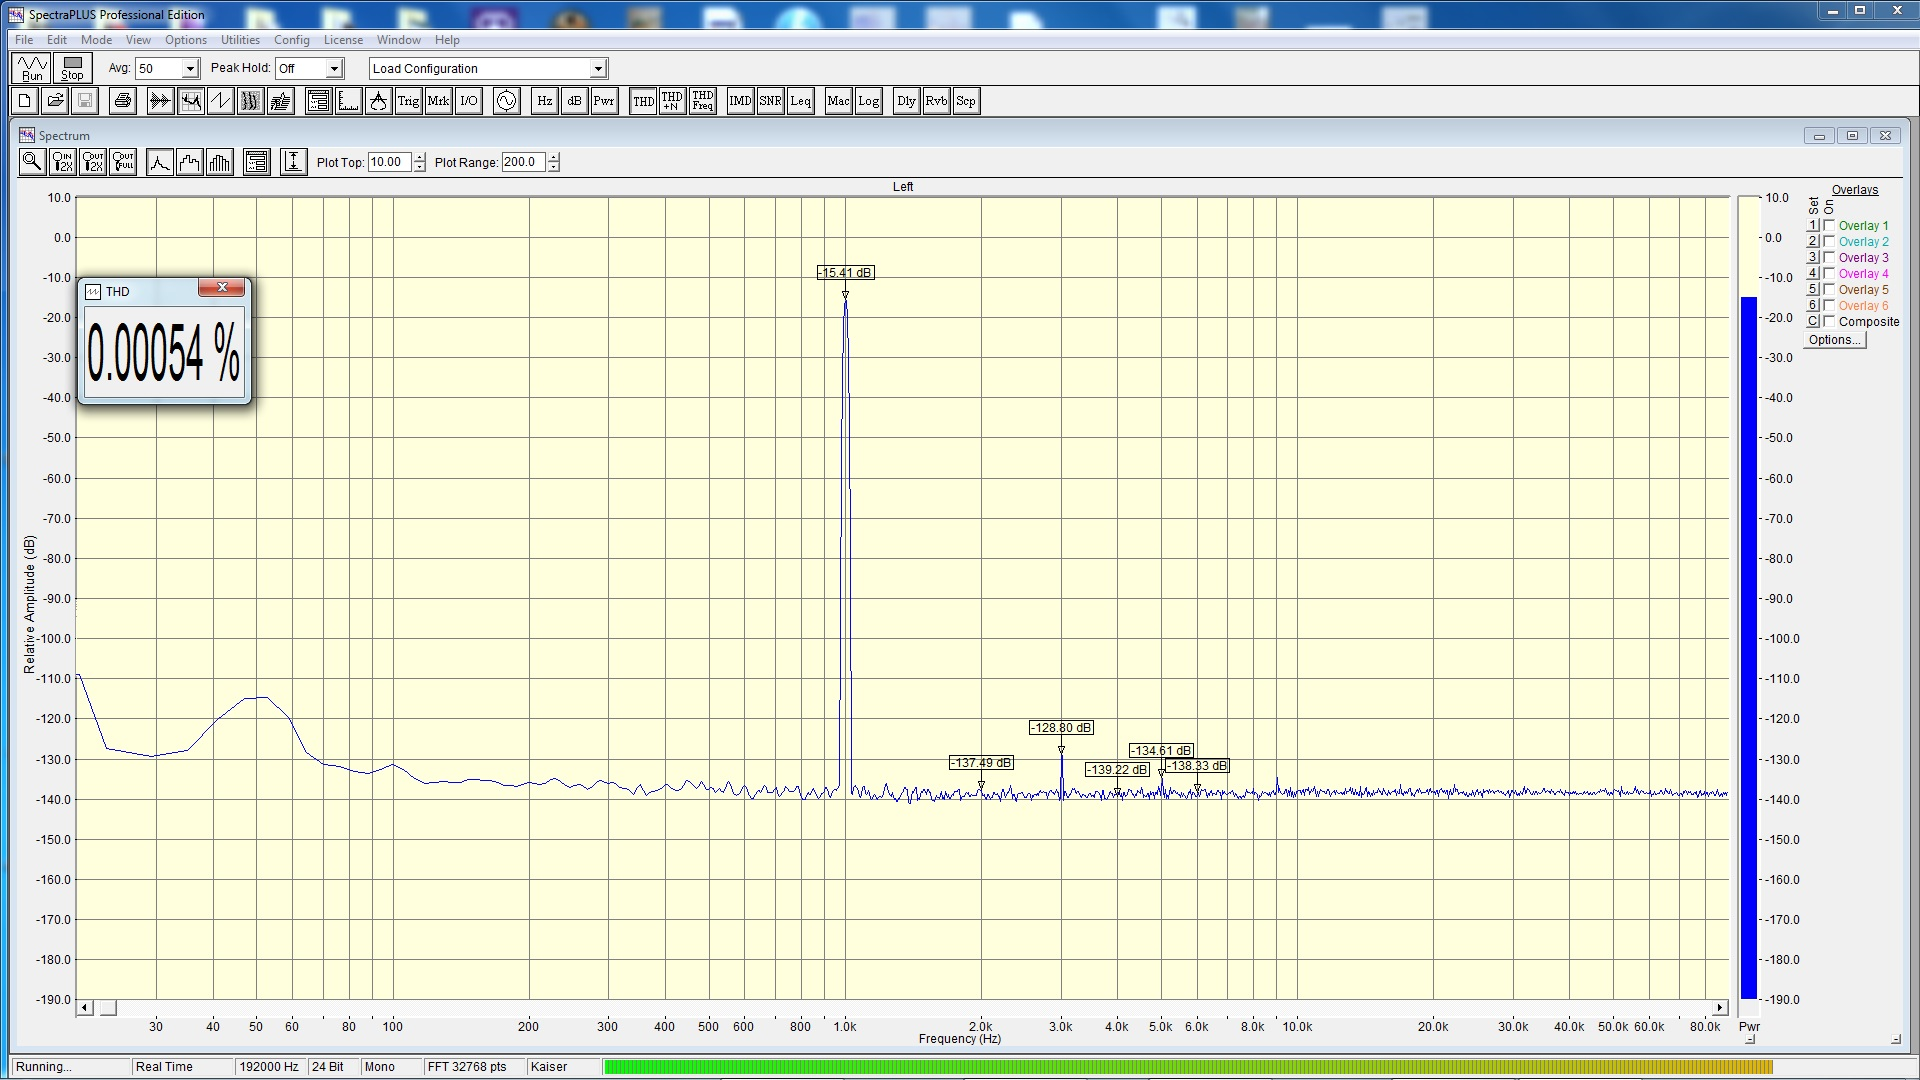Switch to bar graph plot style

[219, 162]
